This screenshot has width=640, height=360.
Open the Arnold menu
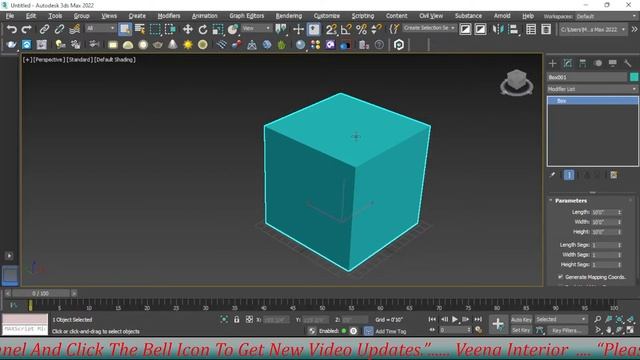tap(502, 16)
